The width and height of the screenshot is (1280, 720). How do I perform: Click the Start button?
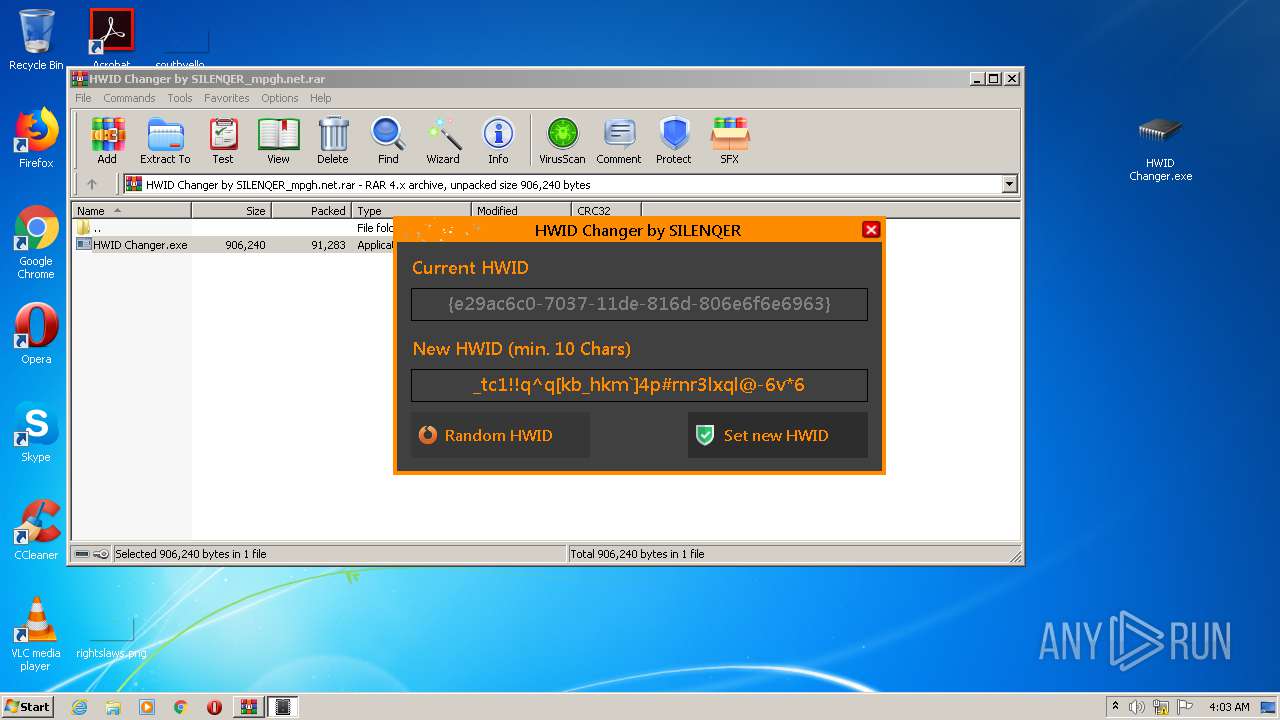[x=28, y=707]
